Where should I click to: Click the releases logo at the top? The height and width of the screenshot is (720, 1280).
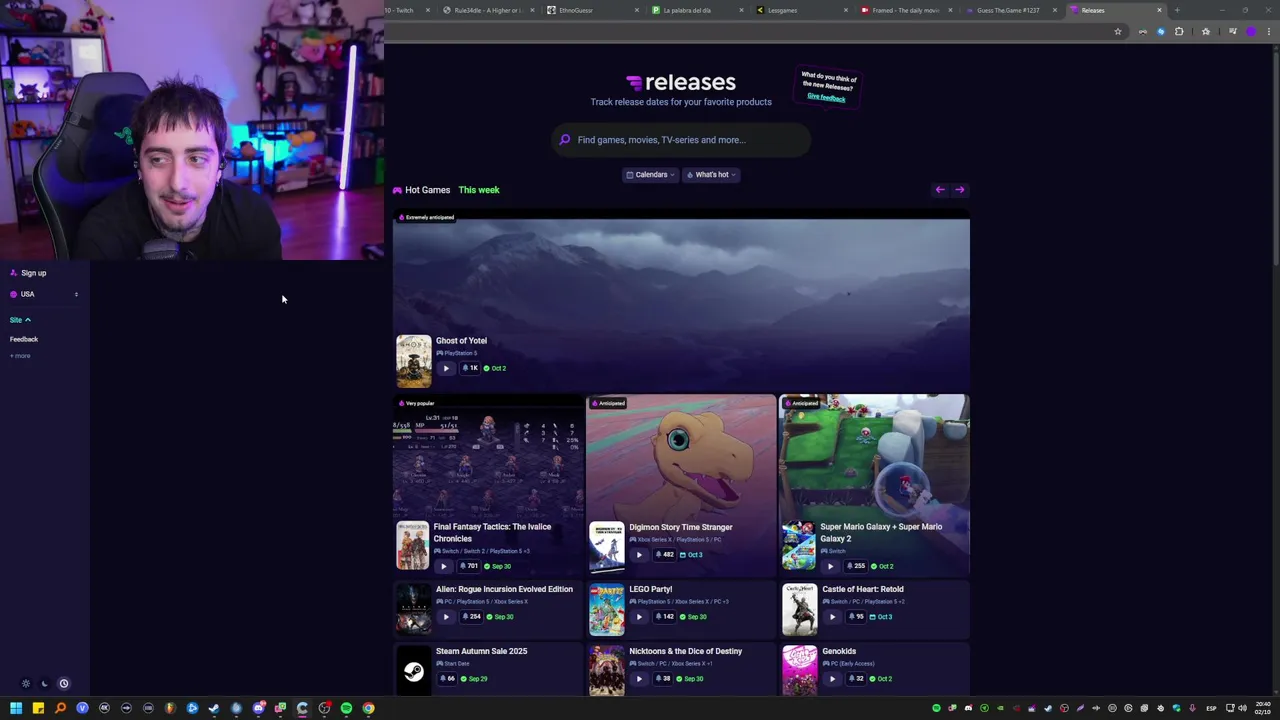680,82
